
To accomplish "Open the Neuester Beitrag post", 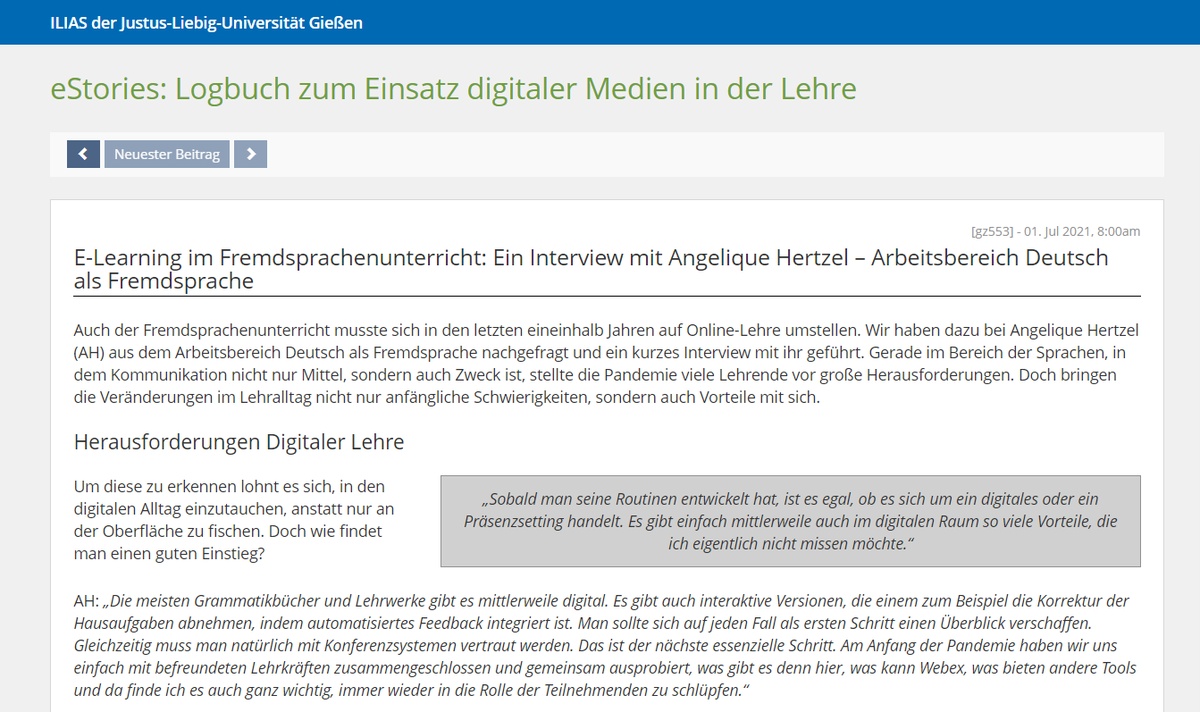I will pos(166,153).
